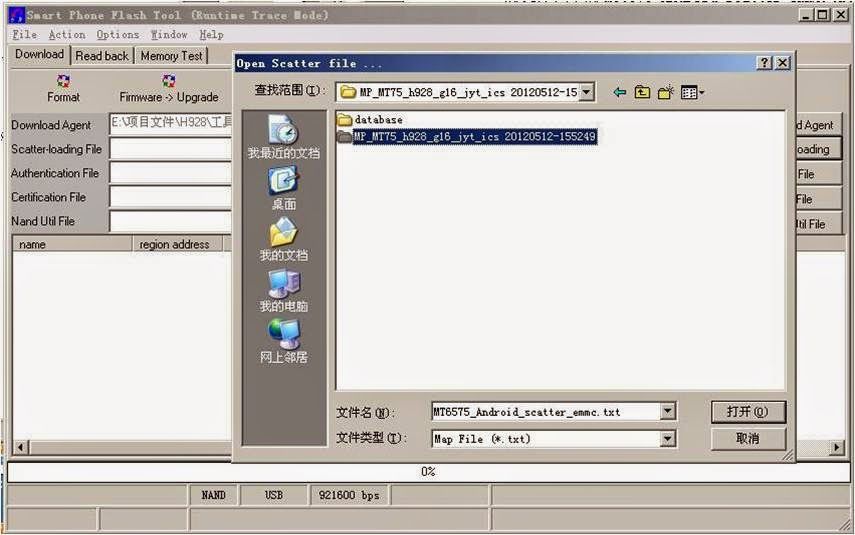The height and width of the screenshot is (535, 855).
Task: Click the partially hidden Download Agent button
Action: click(x=818, y=125)
